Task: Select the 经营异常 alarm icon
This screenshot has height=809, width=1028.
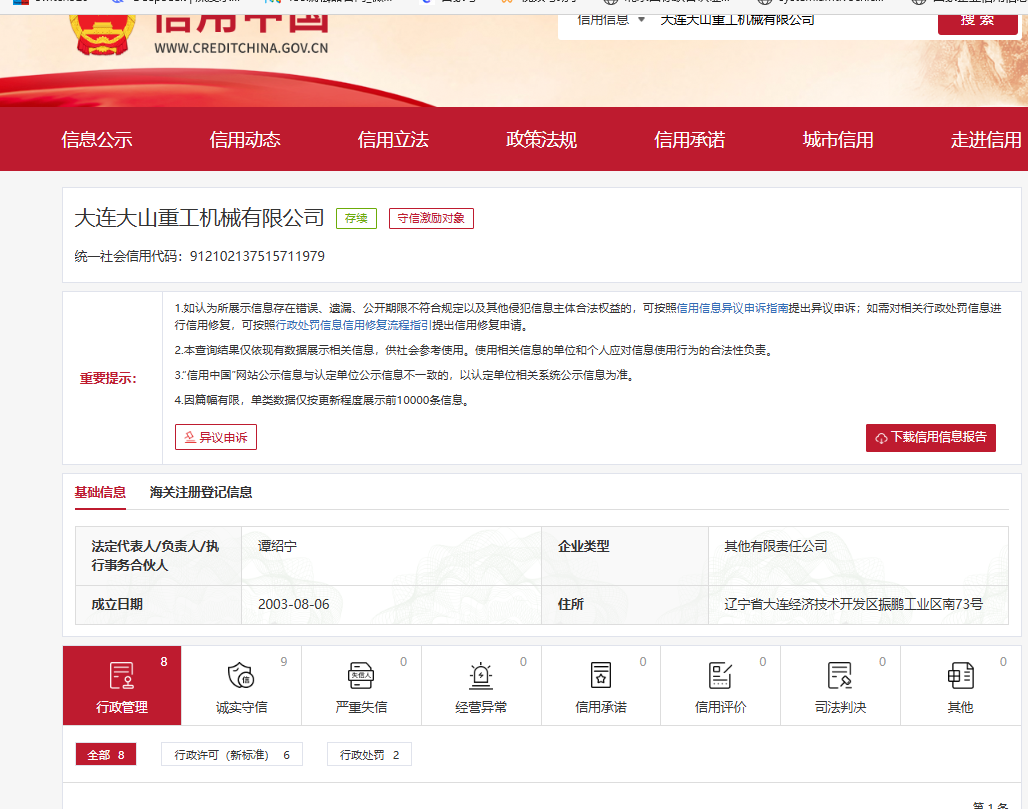Action: (481, 676)
